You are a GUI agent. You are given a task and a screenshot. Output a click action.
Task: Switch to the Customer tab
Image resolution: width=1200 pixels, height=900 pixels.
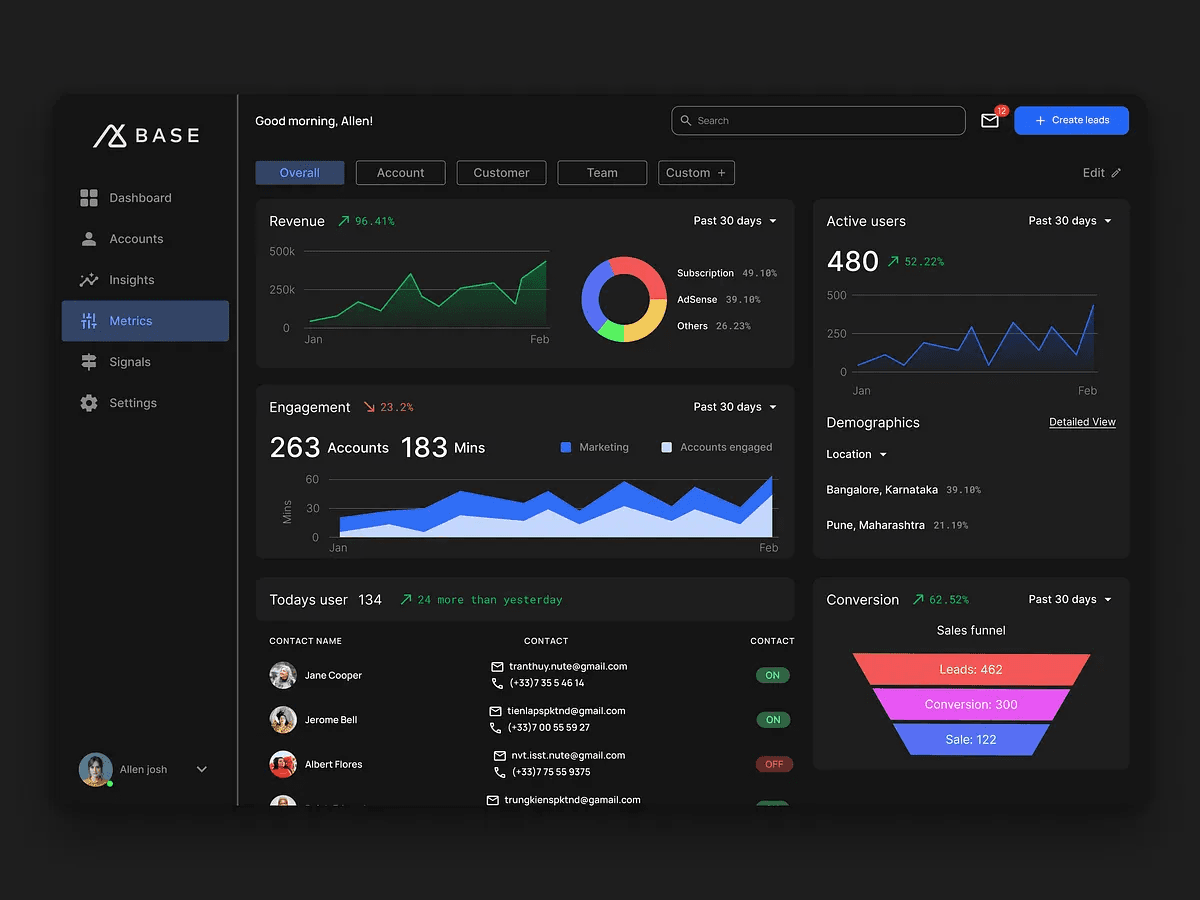501,173
